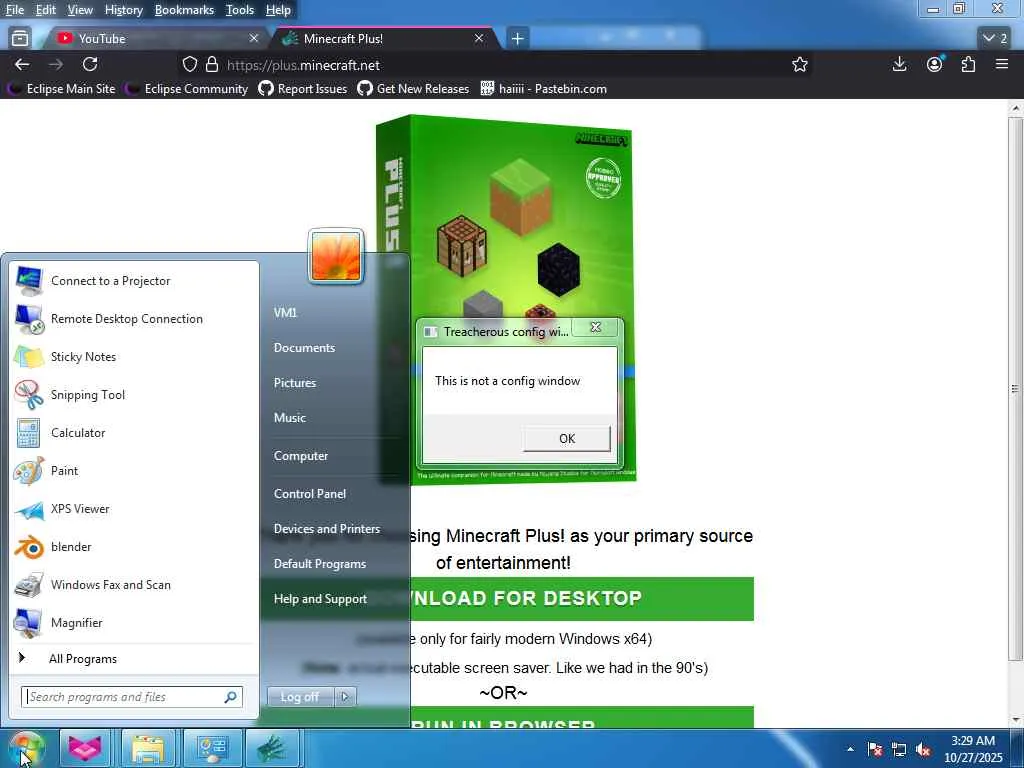Open the tracking protection shield icon
The image size is (1024, 768).
click(x=189, y=64)
